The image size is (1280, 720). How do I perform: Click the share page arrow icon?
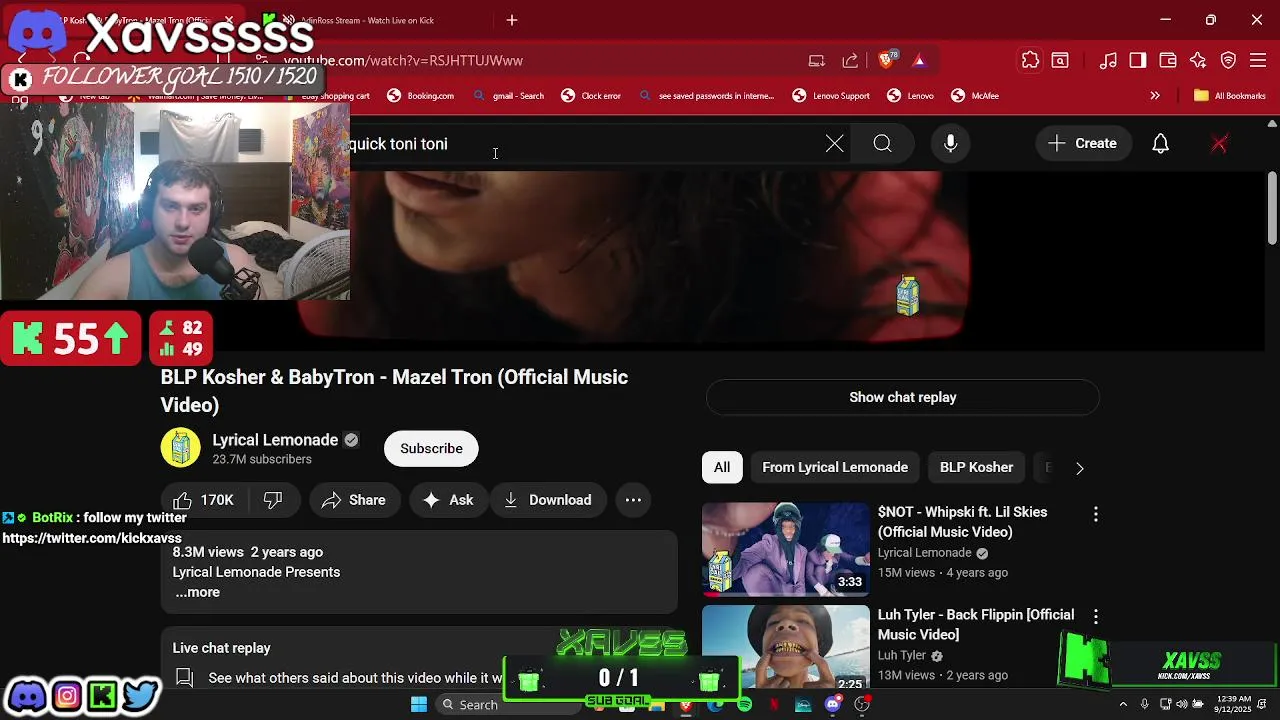(850, 61)
